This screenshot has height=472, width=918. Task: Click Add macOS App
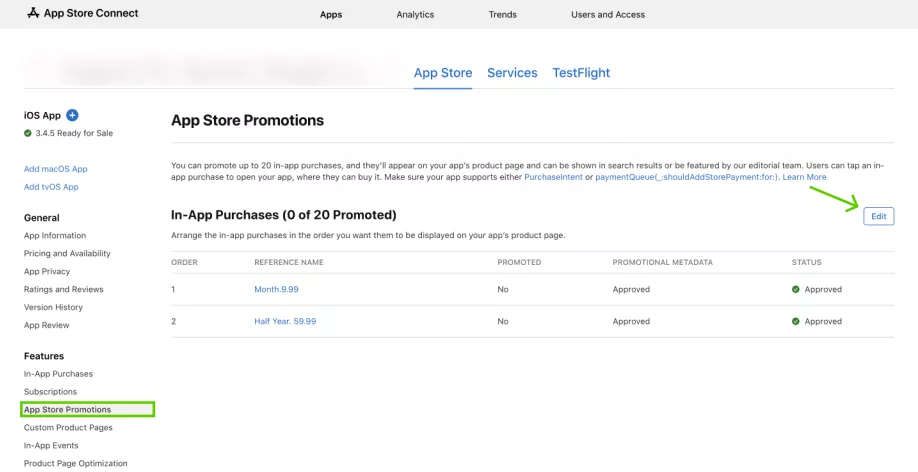coord(56,169)
